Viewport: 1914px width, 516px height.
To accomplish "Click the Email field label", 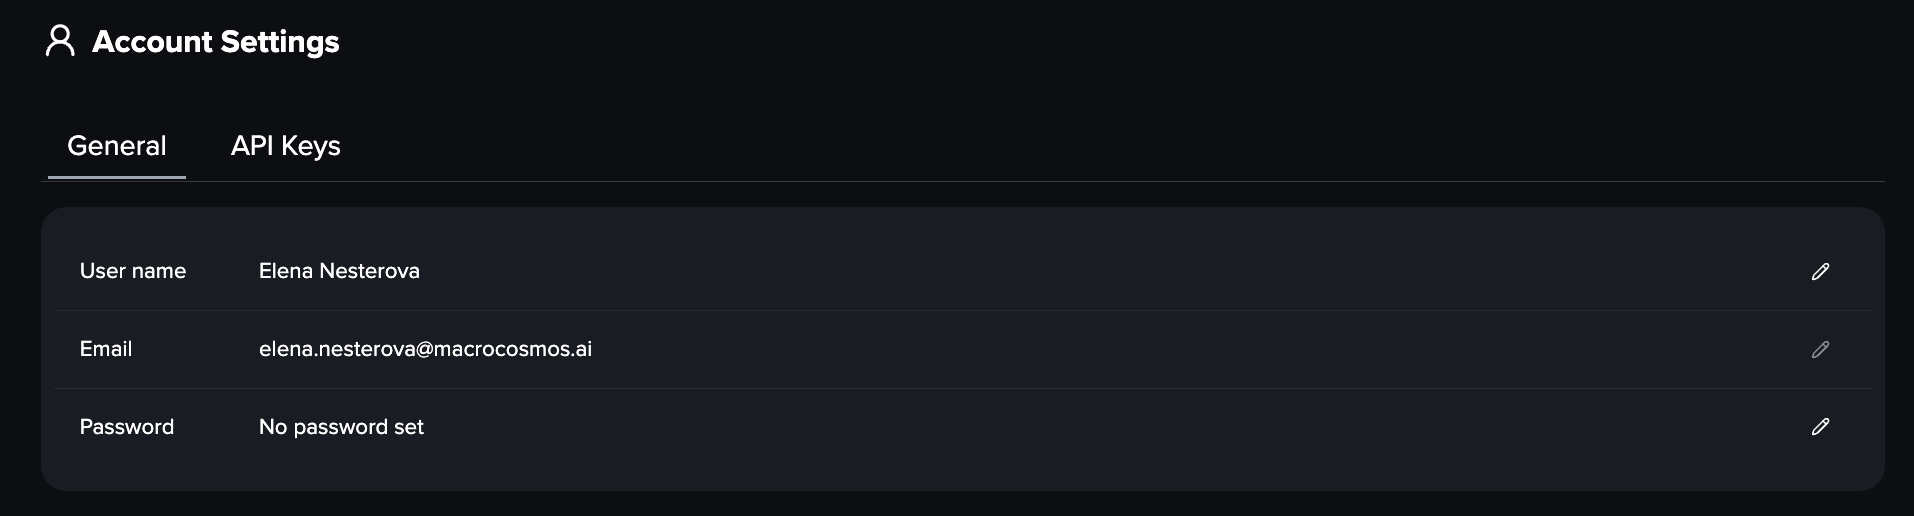I will coord(106,349).
